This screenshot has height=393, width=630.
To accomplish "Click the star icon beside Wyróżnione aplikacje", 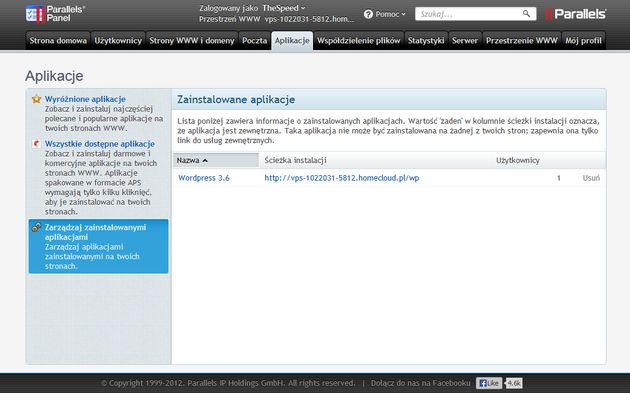I will (x=37, y=99).
